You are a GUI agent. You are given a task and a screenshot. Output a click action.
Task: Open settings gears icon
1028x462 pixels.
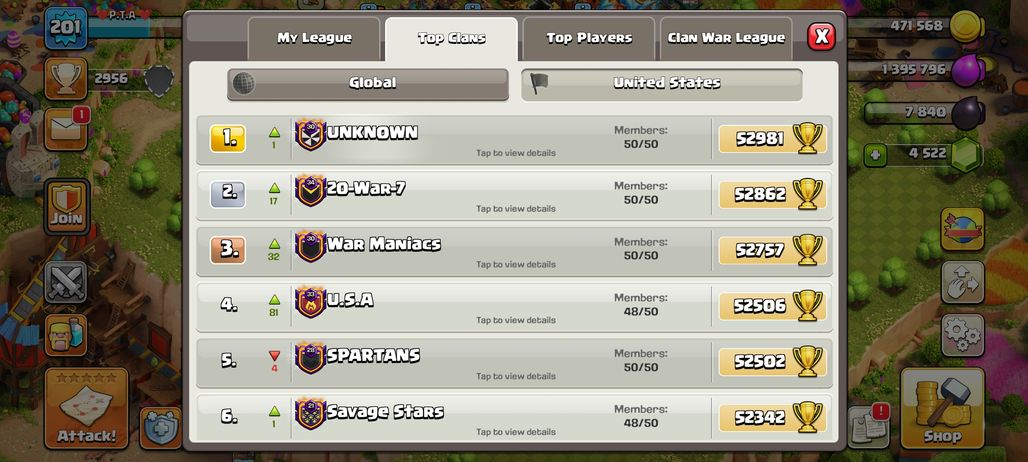(x=962, y=336)
